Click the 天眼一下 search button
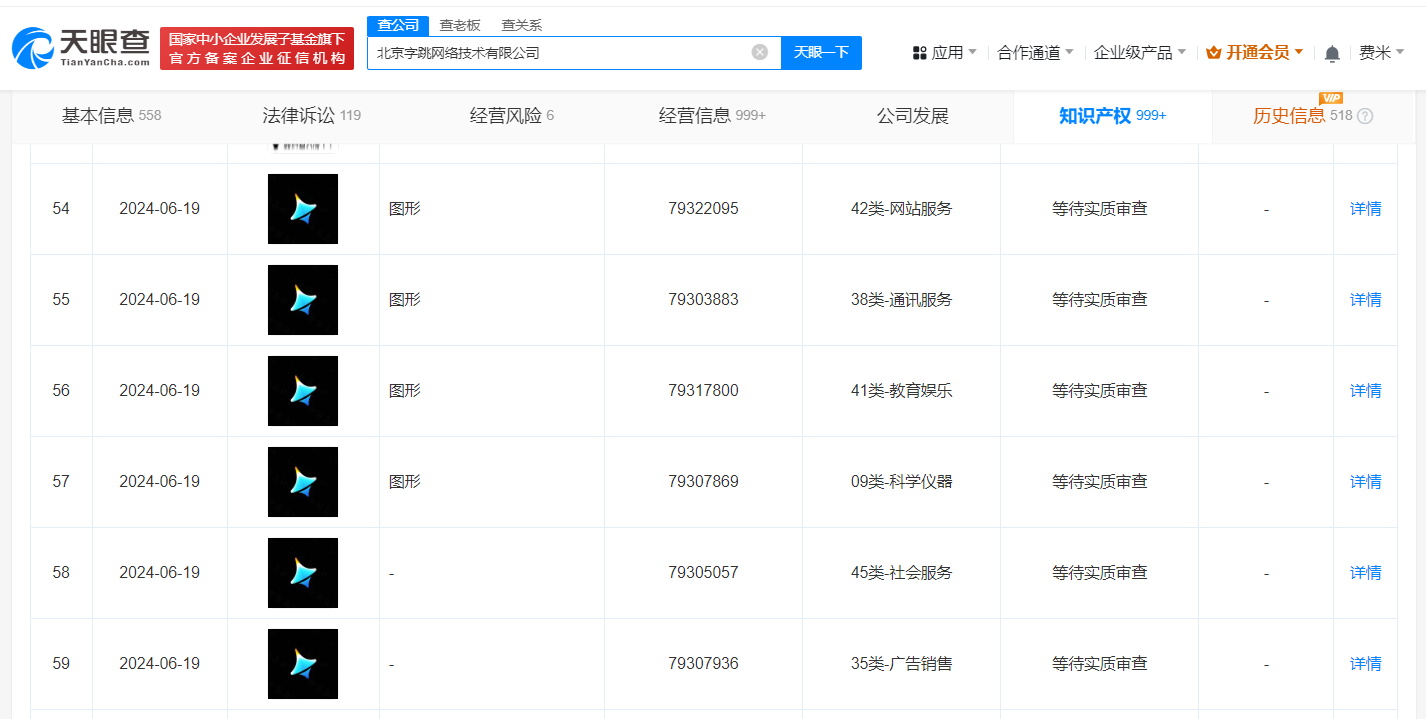Viewport: 1426px width, 719px height. [821, 53]
